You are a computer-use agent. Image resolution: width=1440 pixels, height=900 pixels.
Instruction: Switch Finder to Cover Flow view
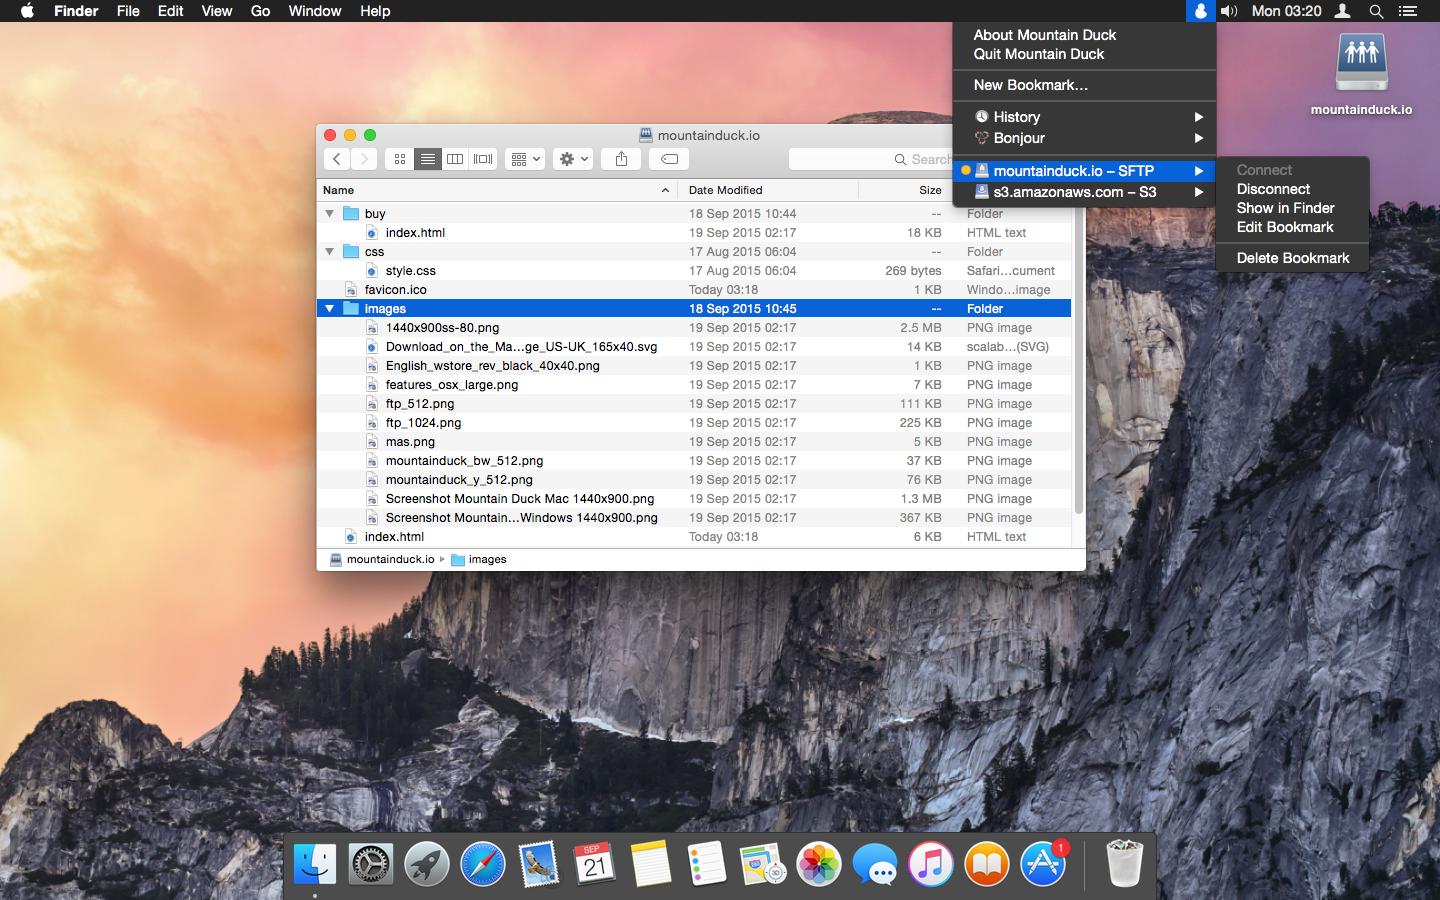[x=481, y=158]
